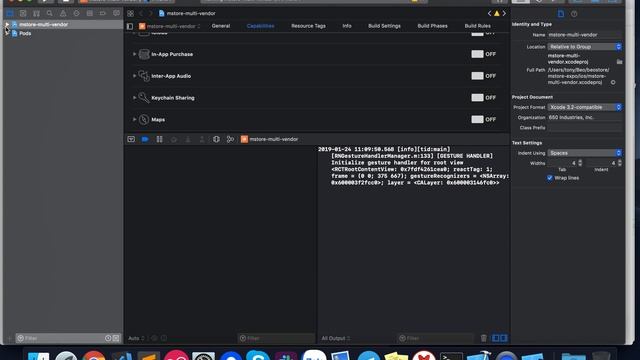640x360 pixels.
Task: Toggle the console pane button
Action: [504, 338]
